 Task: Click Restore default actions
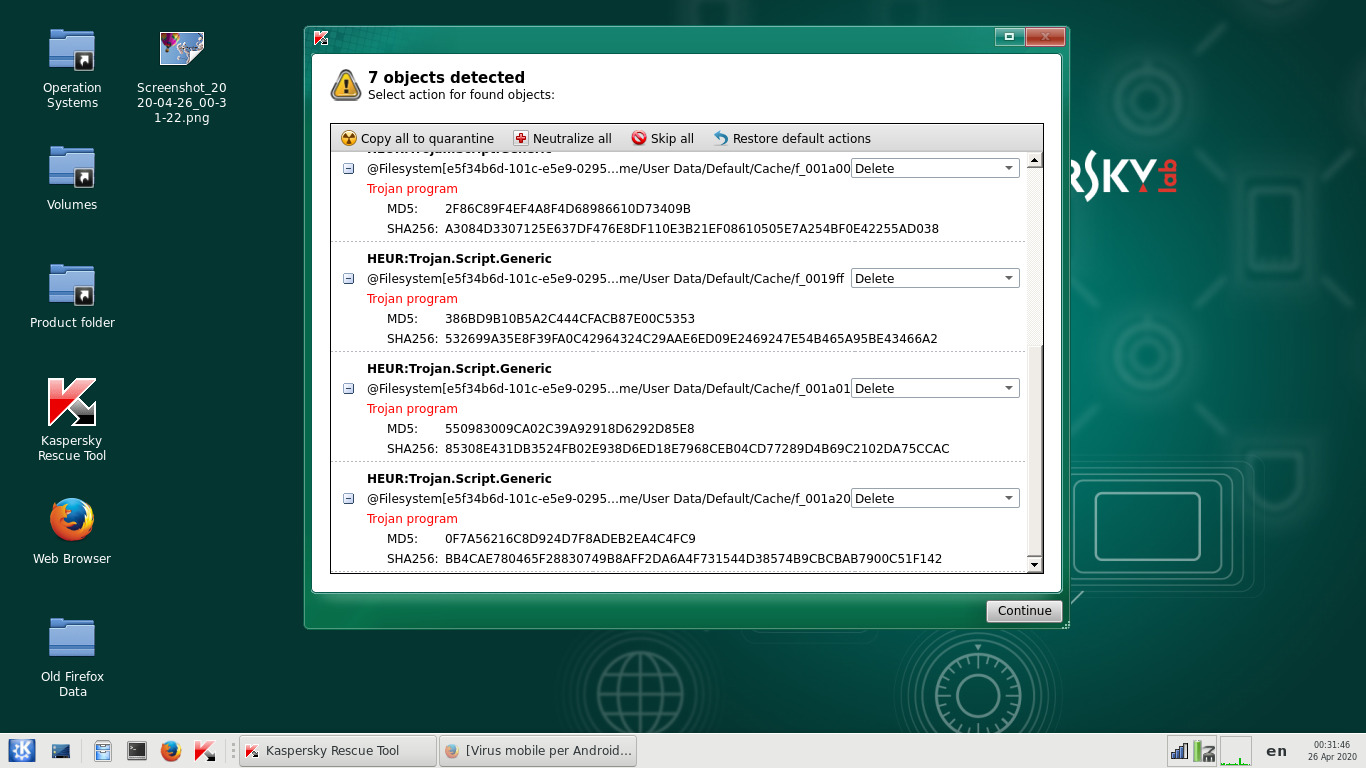[792, 138]
